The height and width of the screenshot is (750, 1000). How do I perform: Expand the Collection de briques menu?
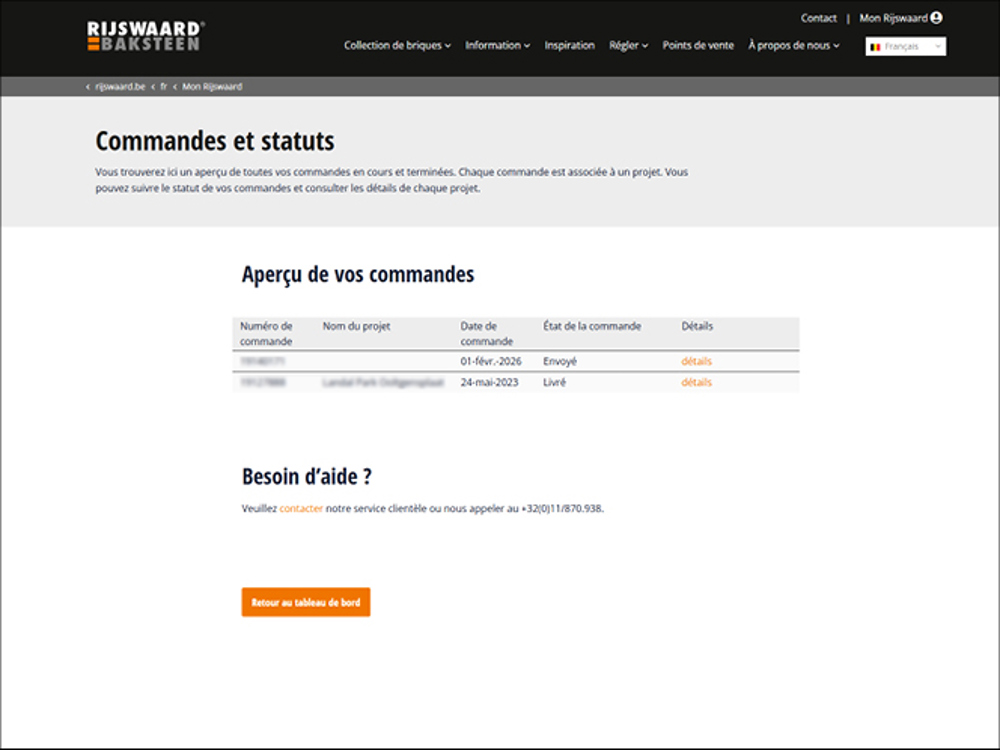(x=397, y=46)
